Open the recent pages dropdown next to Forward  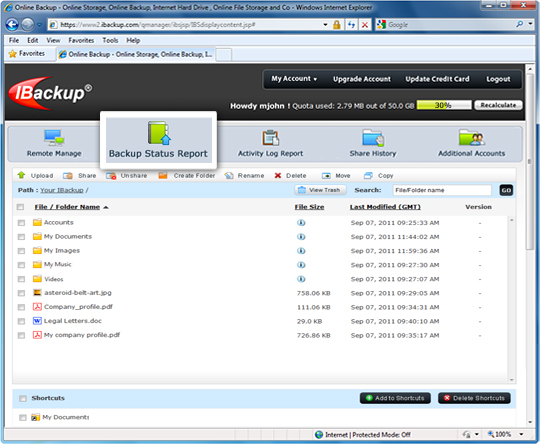tap(40, 25)
